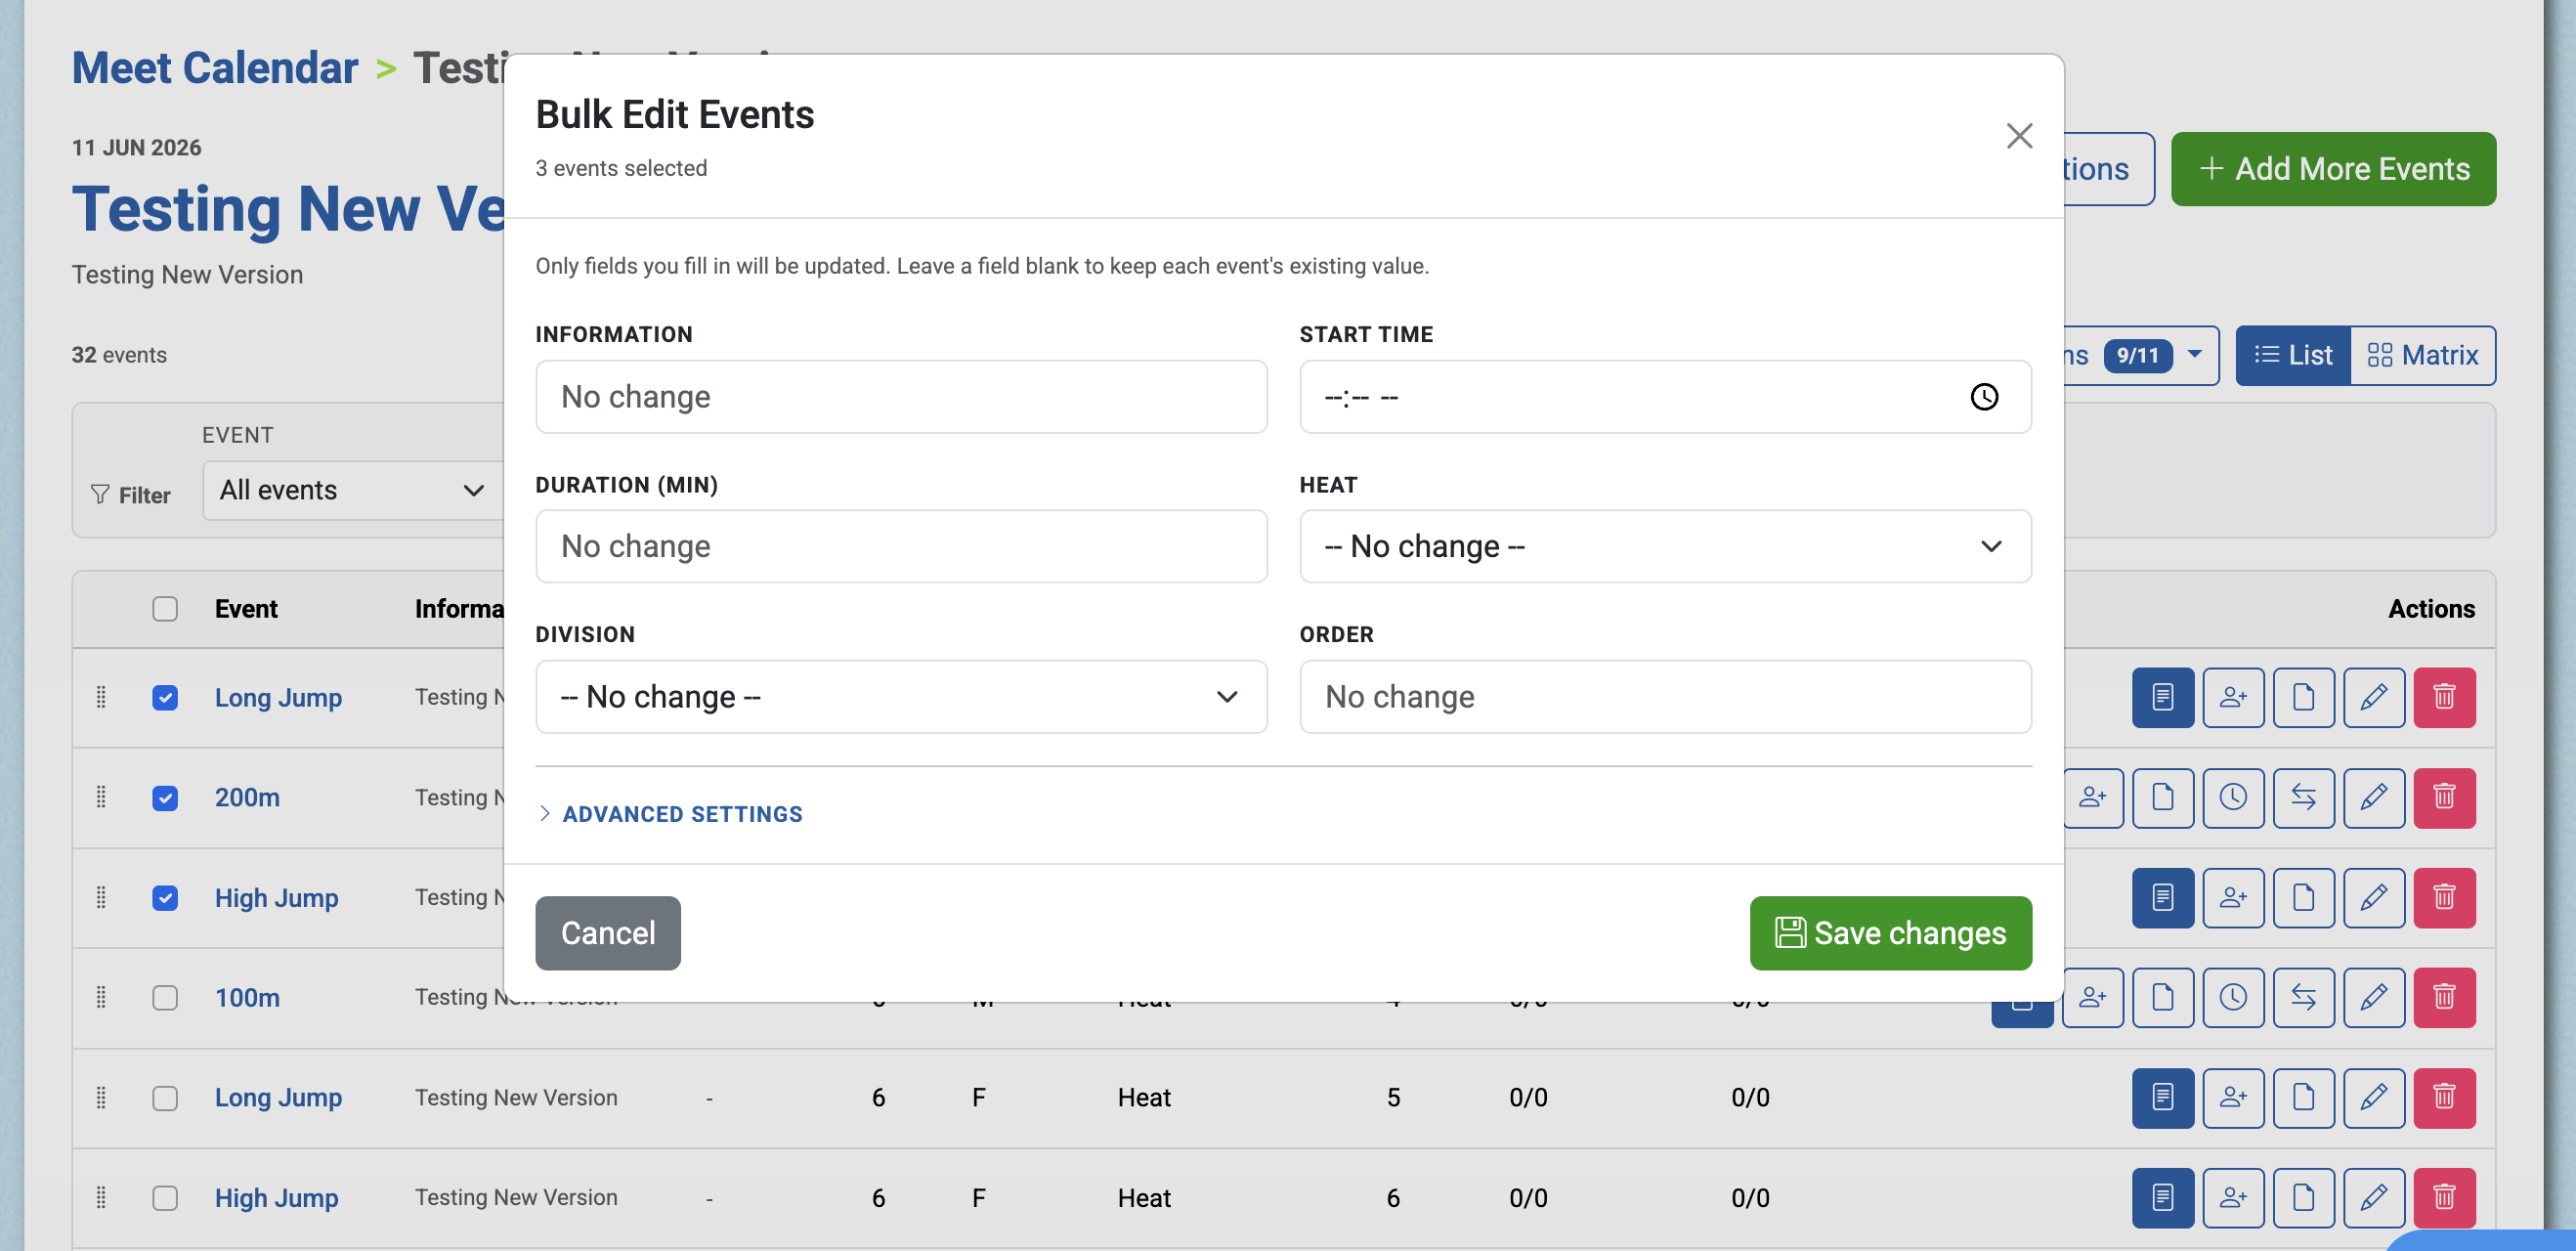The image size is (2576, 1251).
Task: Click trash delete icon in 100m row
Action: (x=2444, y=997)
